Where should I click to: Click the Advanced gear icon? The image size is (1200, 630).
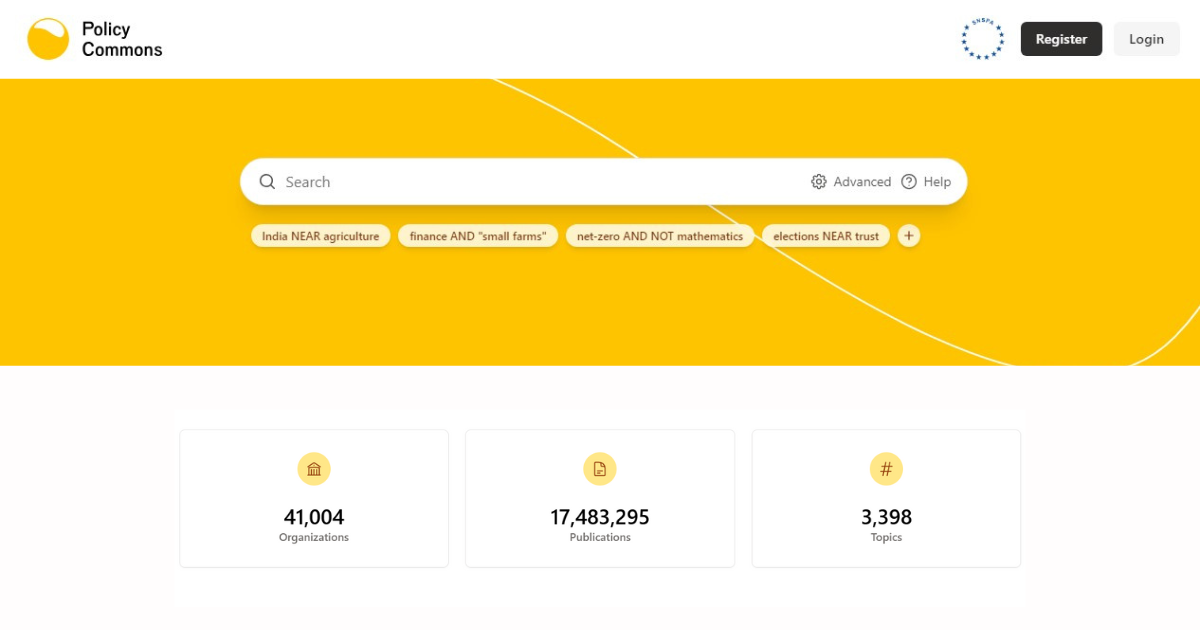819,182
